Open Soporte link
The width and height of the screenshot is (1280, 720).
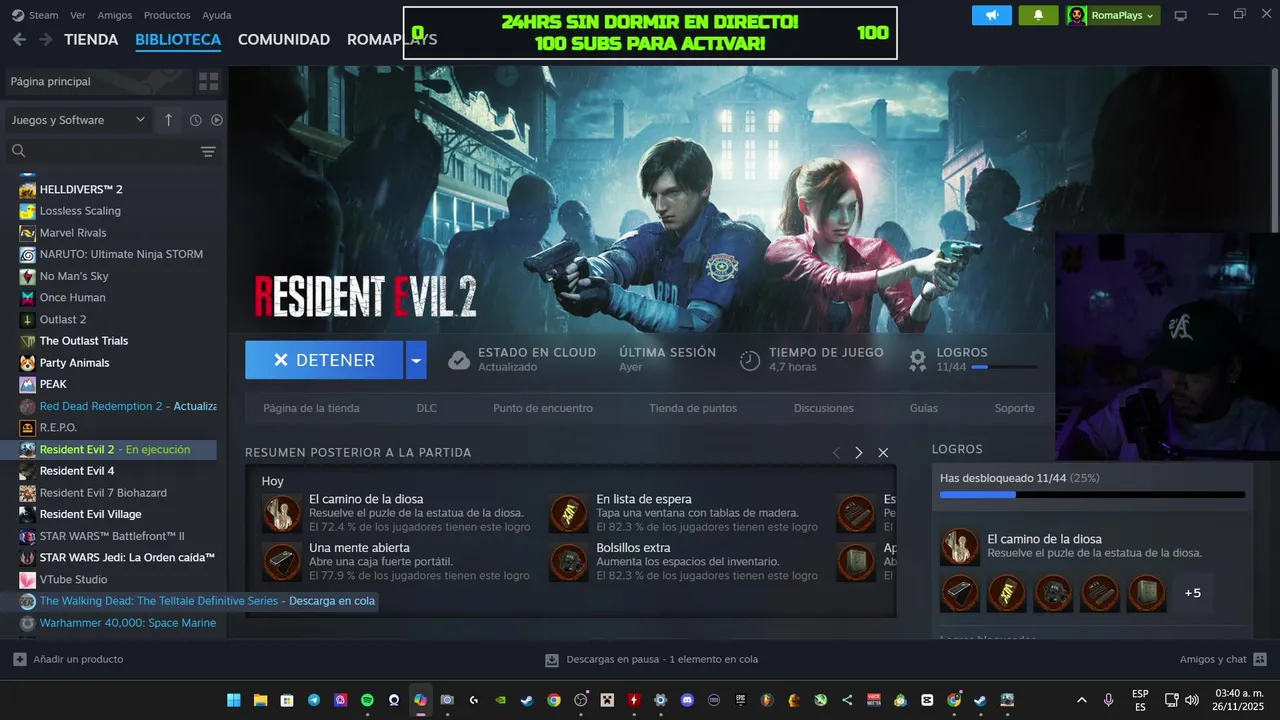(x=1014, y=408)
